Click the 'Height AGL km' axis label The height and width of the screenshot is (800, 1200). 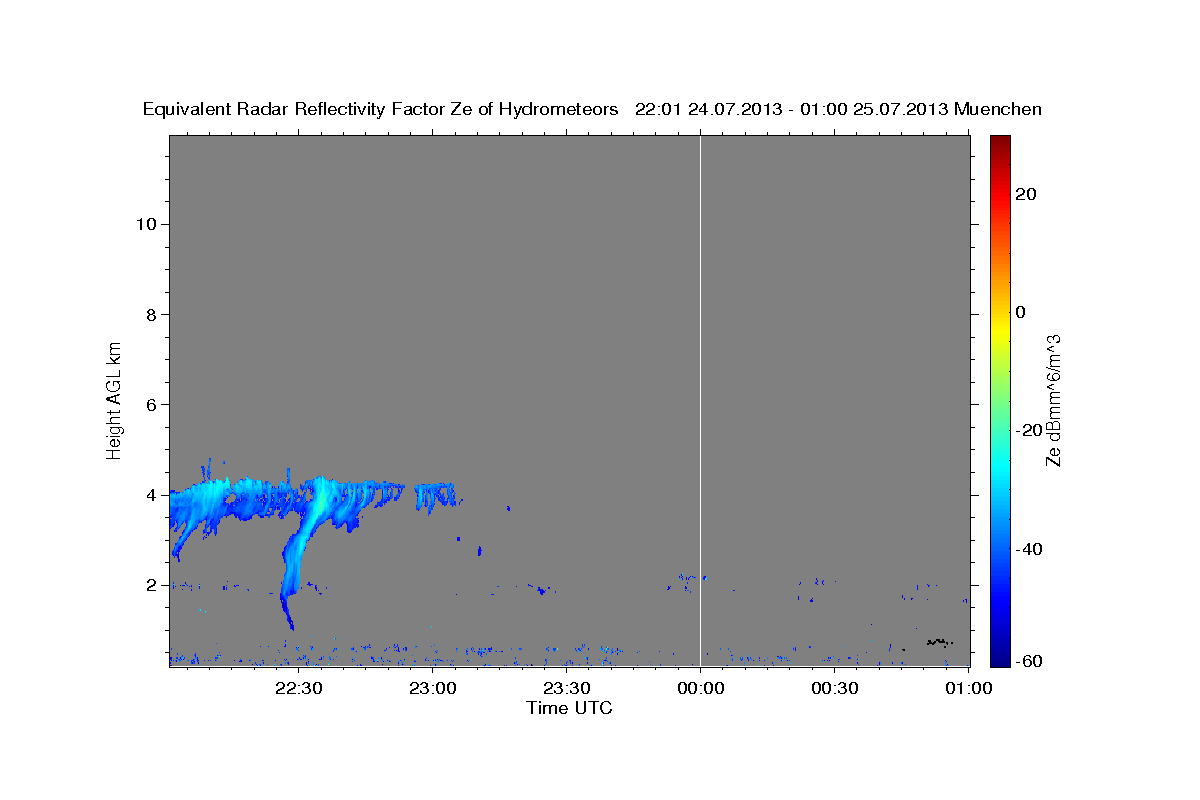[x=114, y=399]
